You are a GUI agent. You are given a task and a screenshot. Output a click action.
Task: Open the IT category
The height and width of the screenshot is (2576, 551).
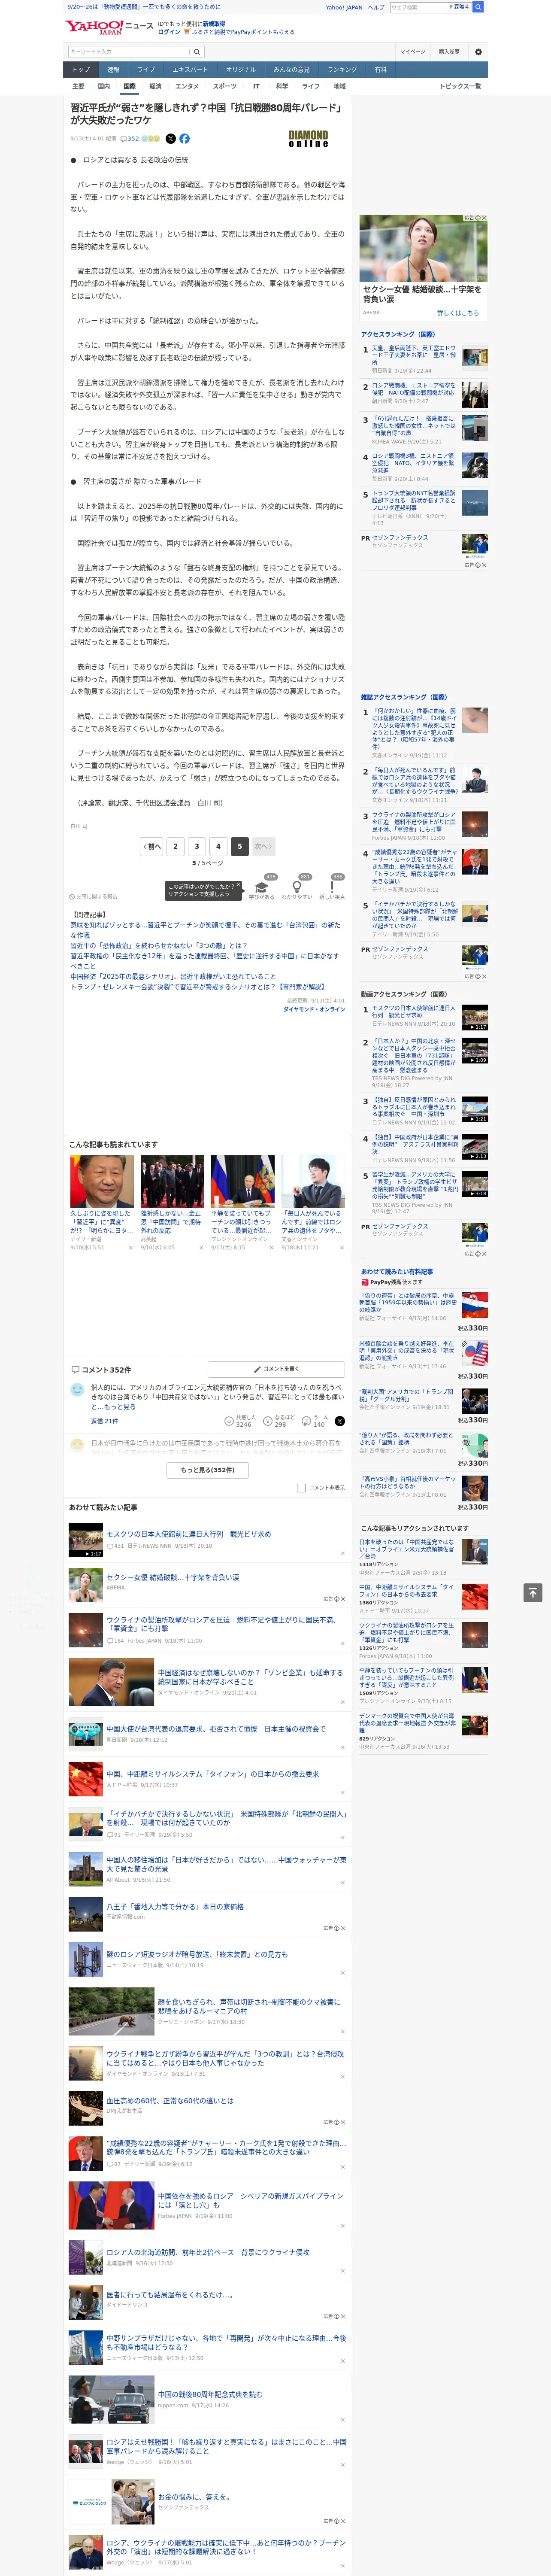256,86
